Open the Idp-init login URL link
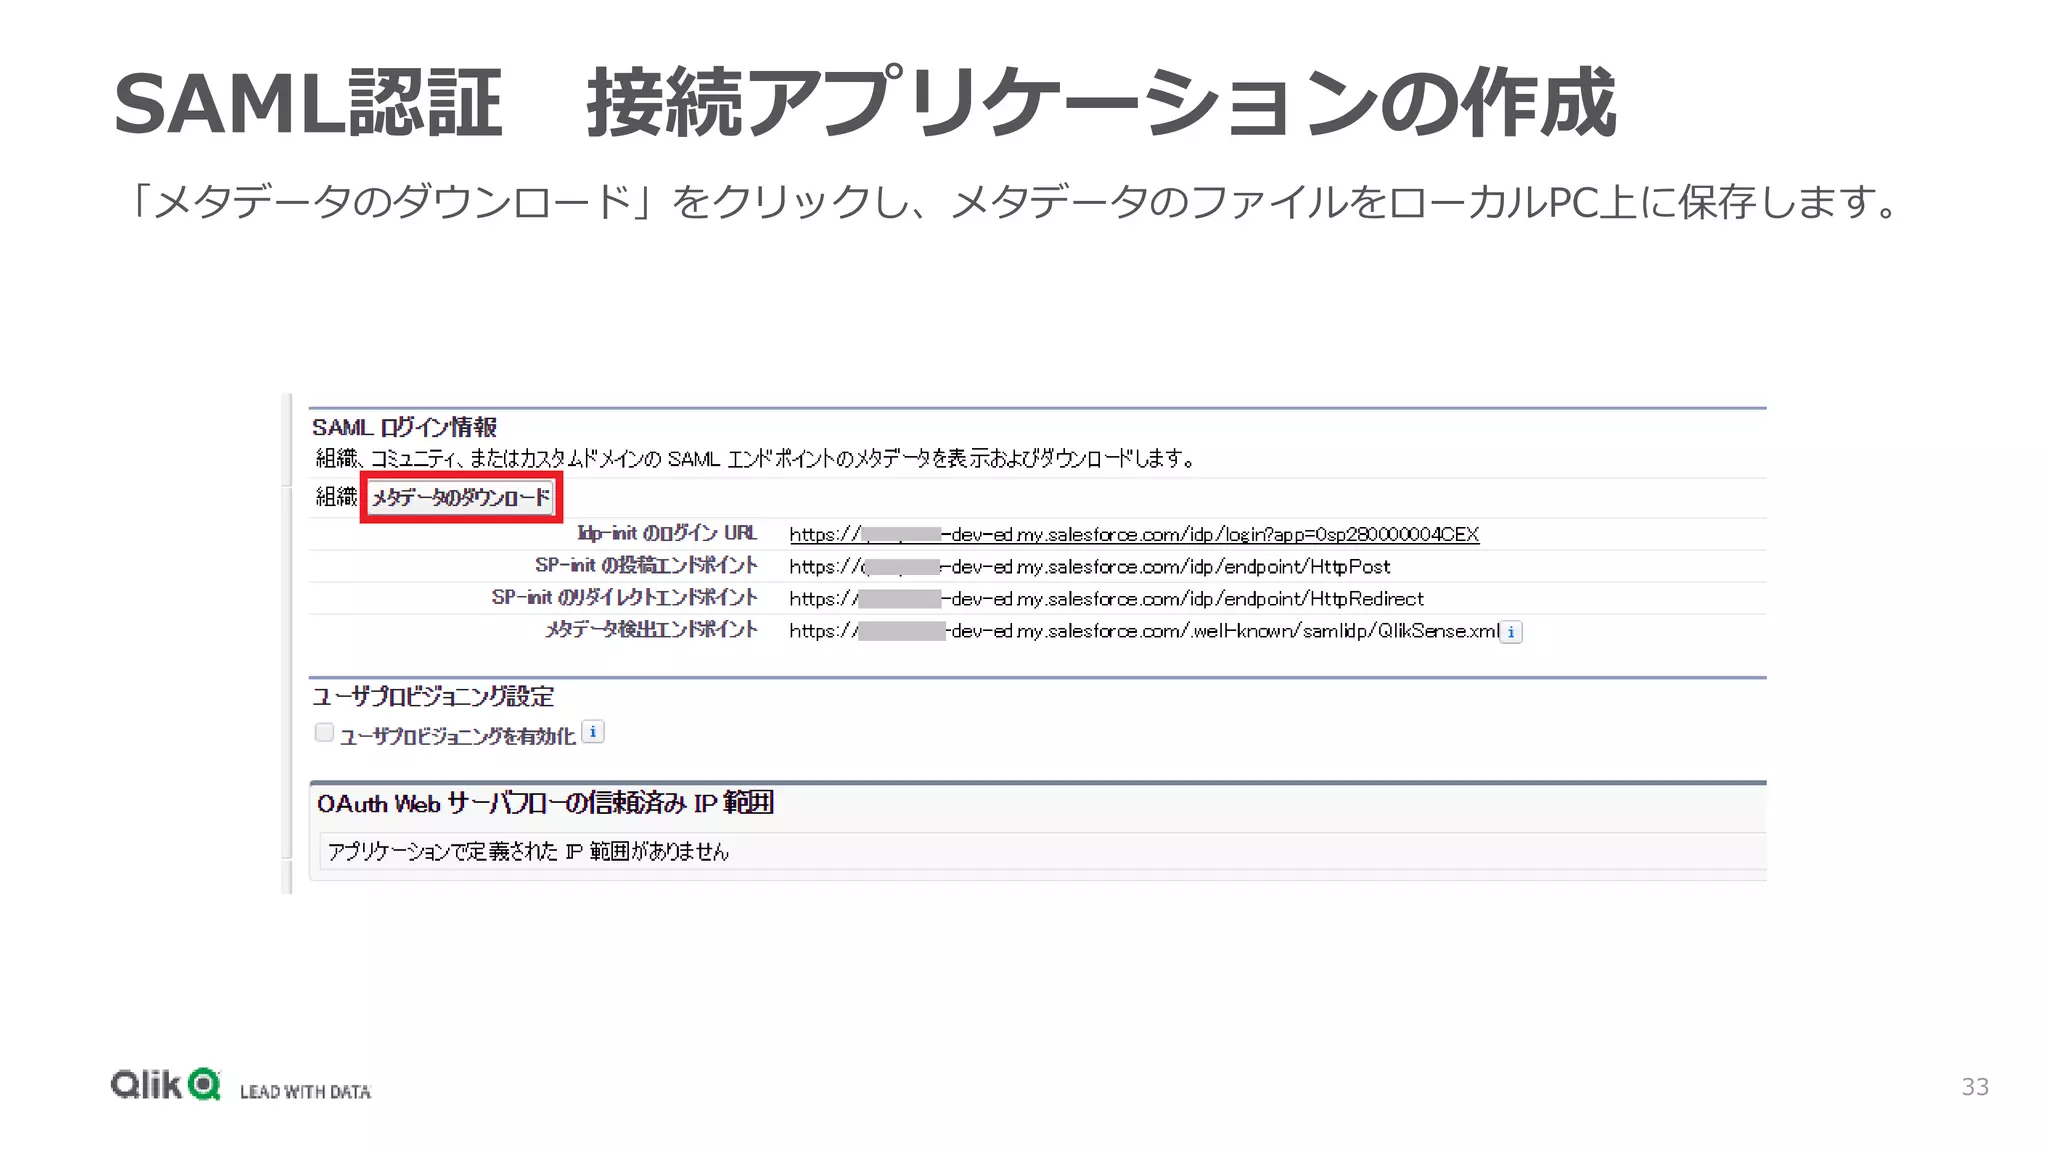 [1134, 534]
